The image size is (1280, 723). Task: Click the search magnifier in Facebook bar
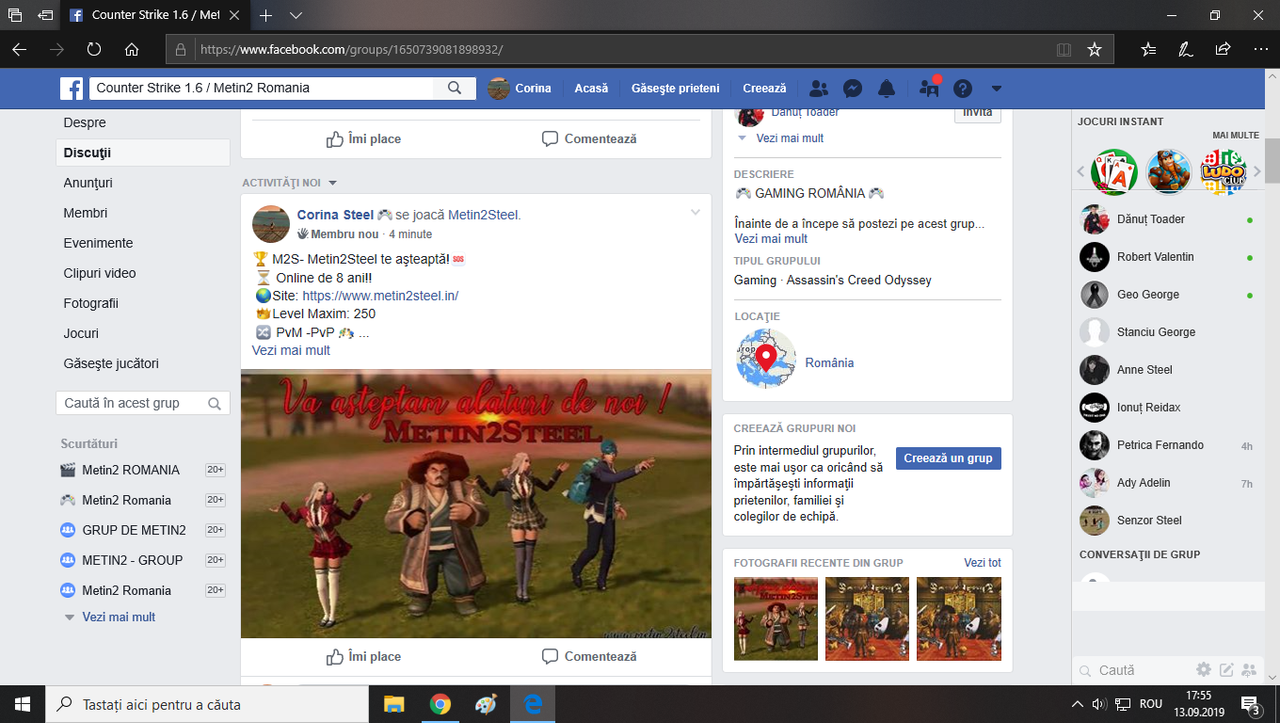click(454, 88)
